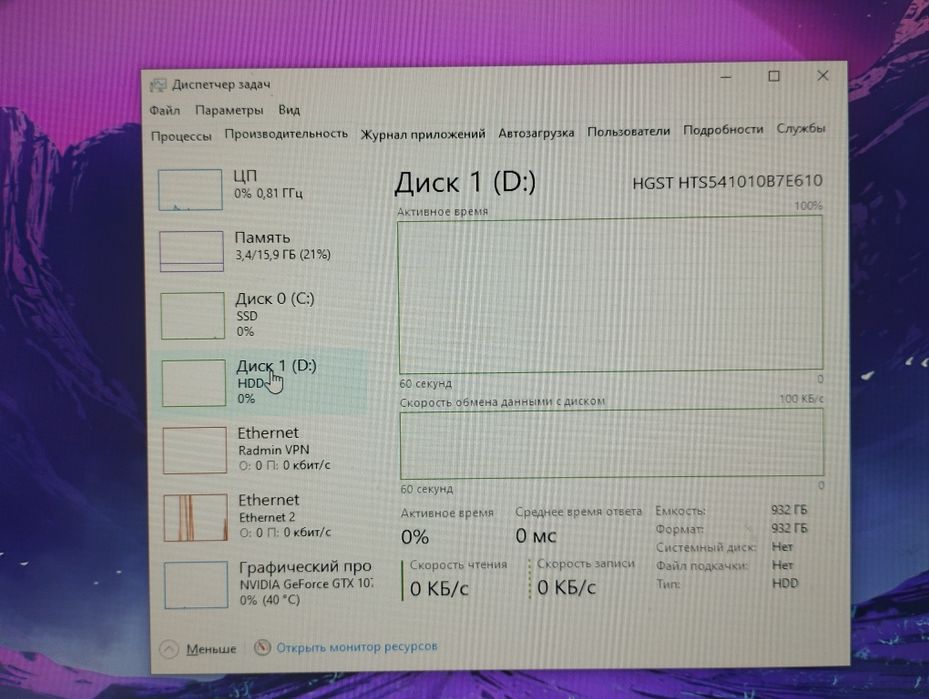
Task: Click the Системный диск Нет value
Action: 782,546
